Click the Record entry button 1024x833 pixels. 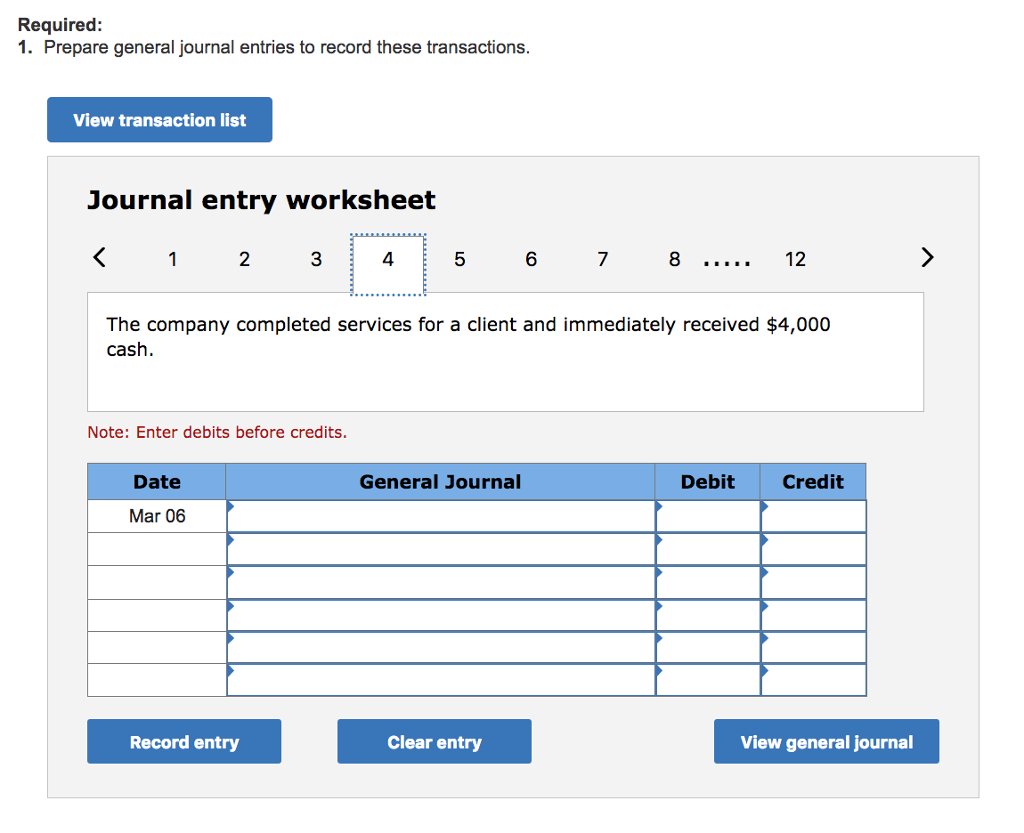184,742
